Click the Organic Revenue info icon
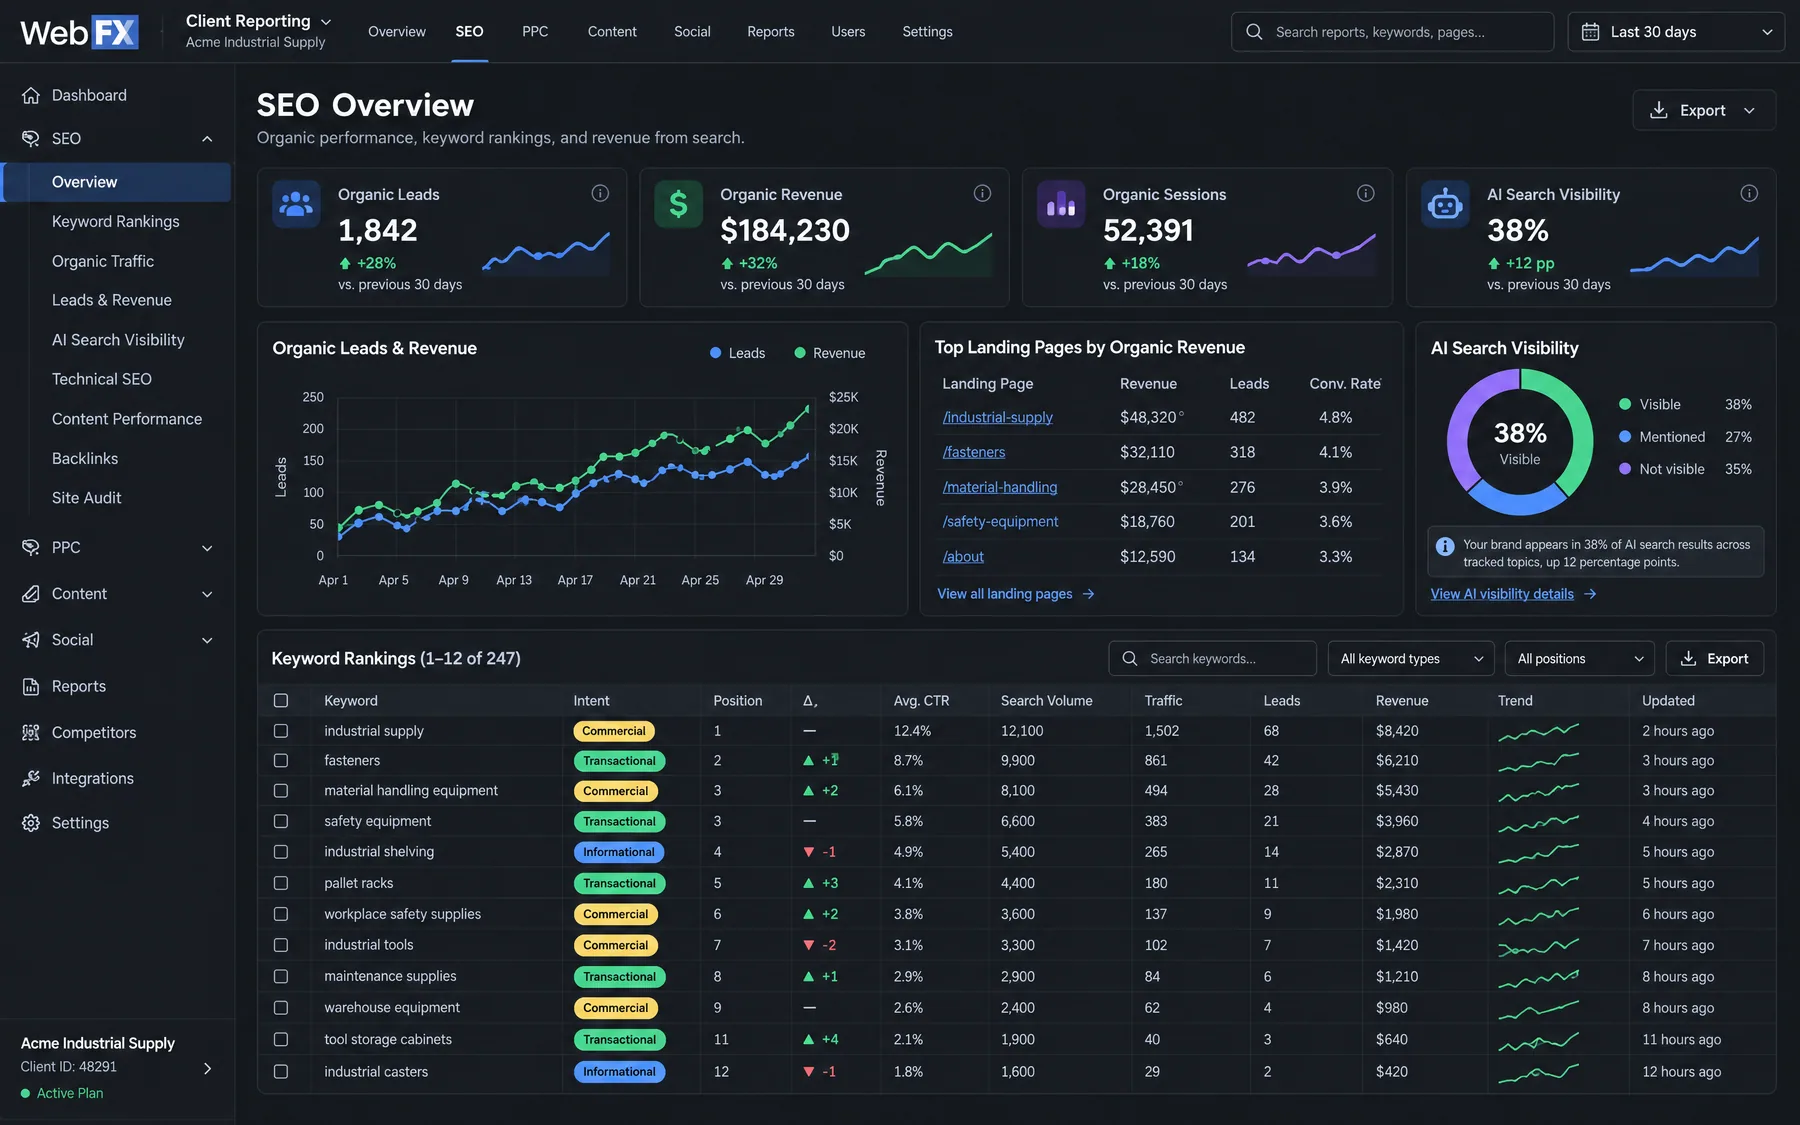The height and width of the screenshot is (1125, 1800). [982, 193]
